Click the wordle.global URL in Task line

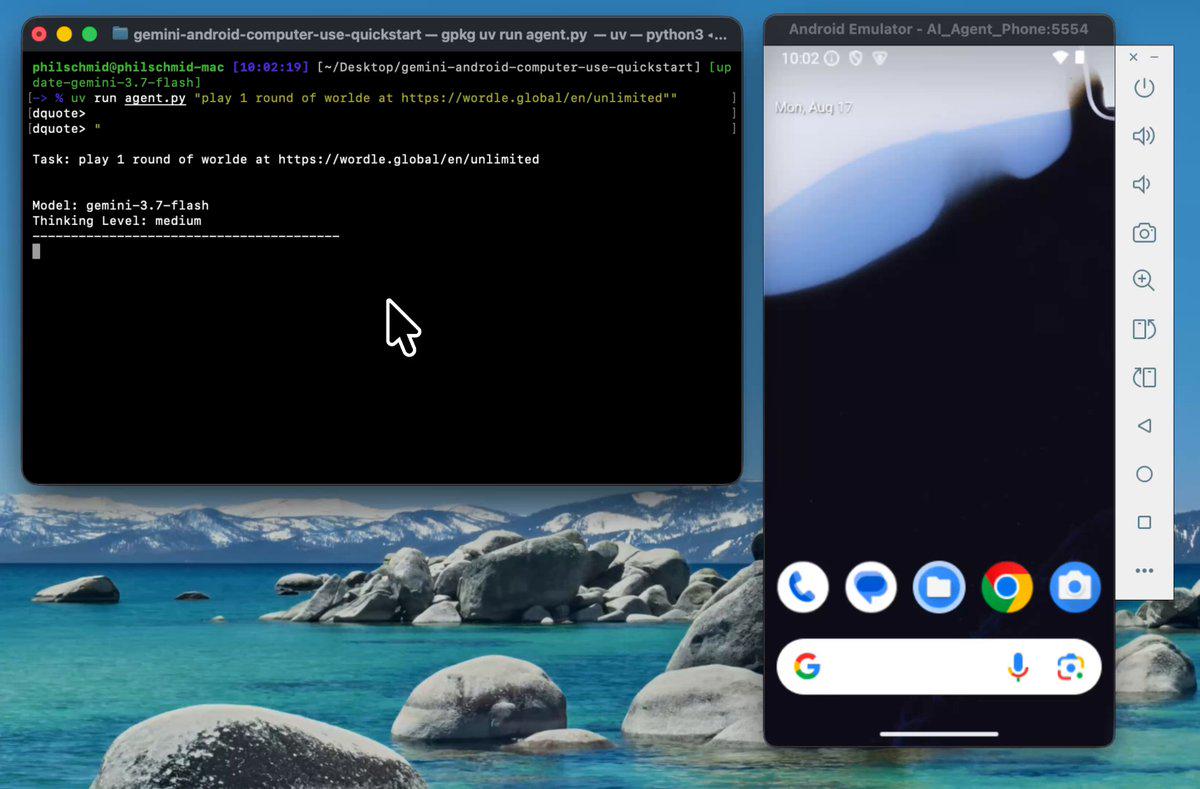click(409, 159)
